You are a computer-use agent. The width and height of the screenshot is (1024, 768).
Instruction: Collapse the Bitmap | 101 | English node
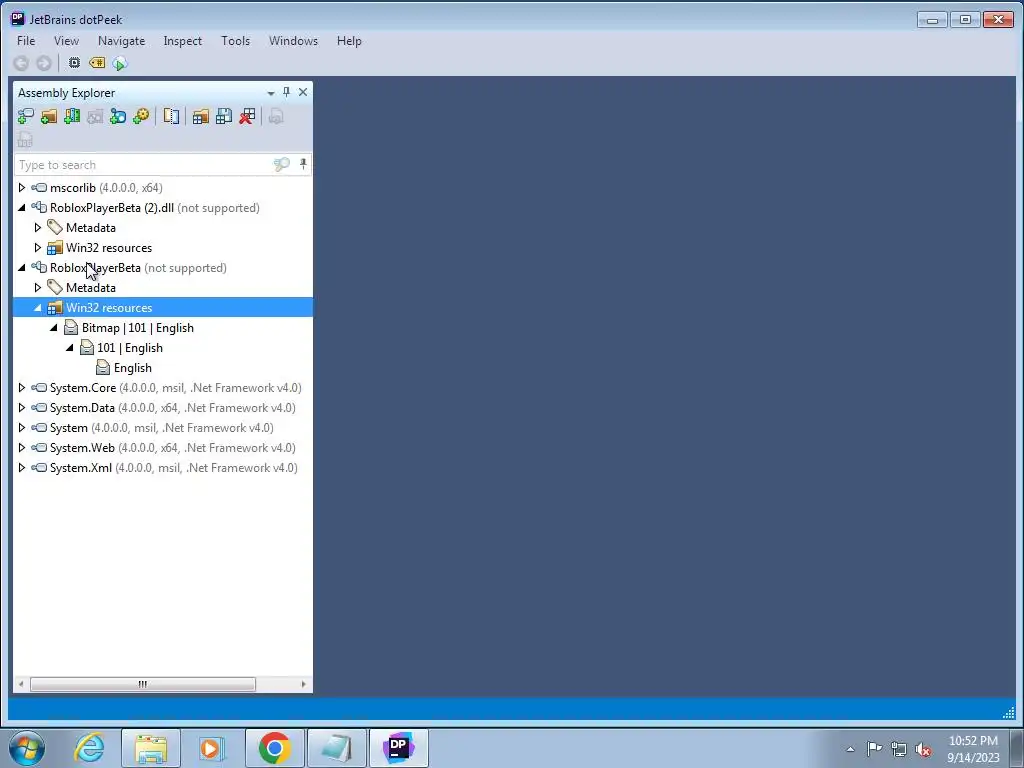click(x=54, y=328)
